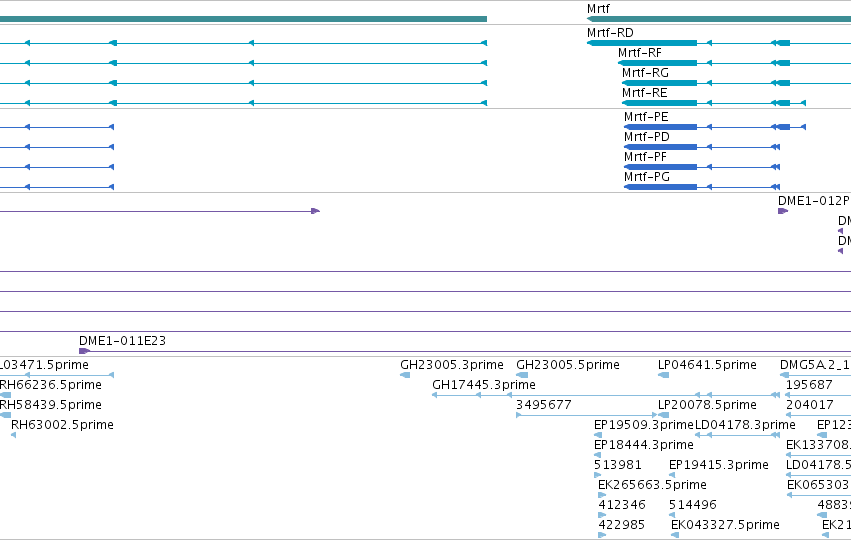This screenshot has width=851, height=540.
Task: Select GH23005.3prime EST label
Action: coord(452,365)
